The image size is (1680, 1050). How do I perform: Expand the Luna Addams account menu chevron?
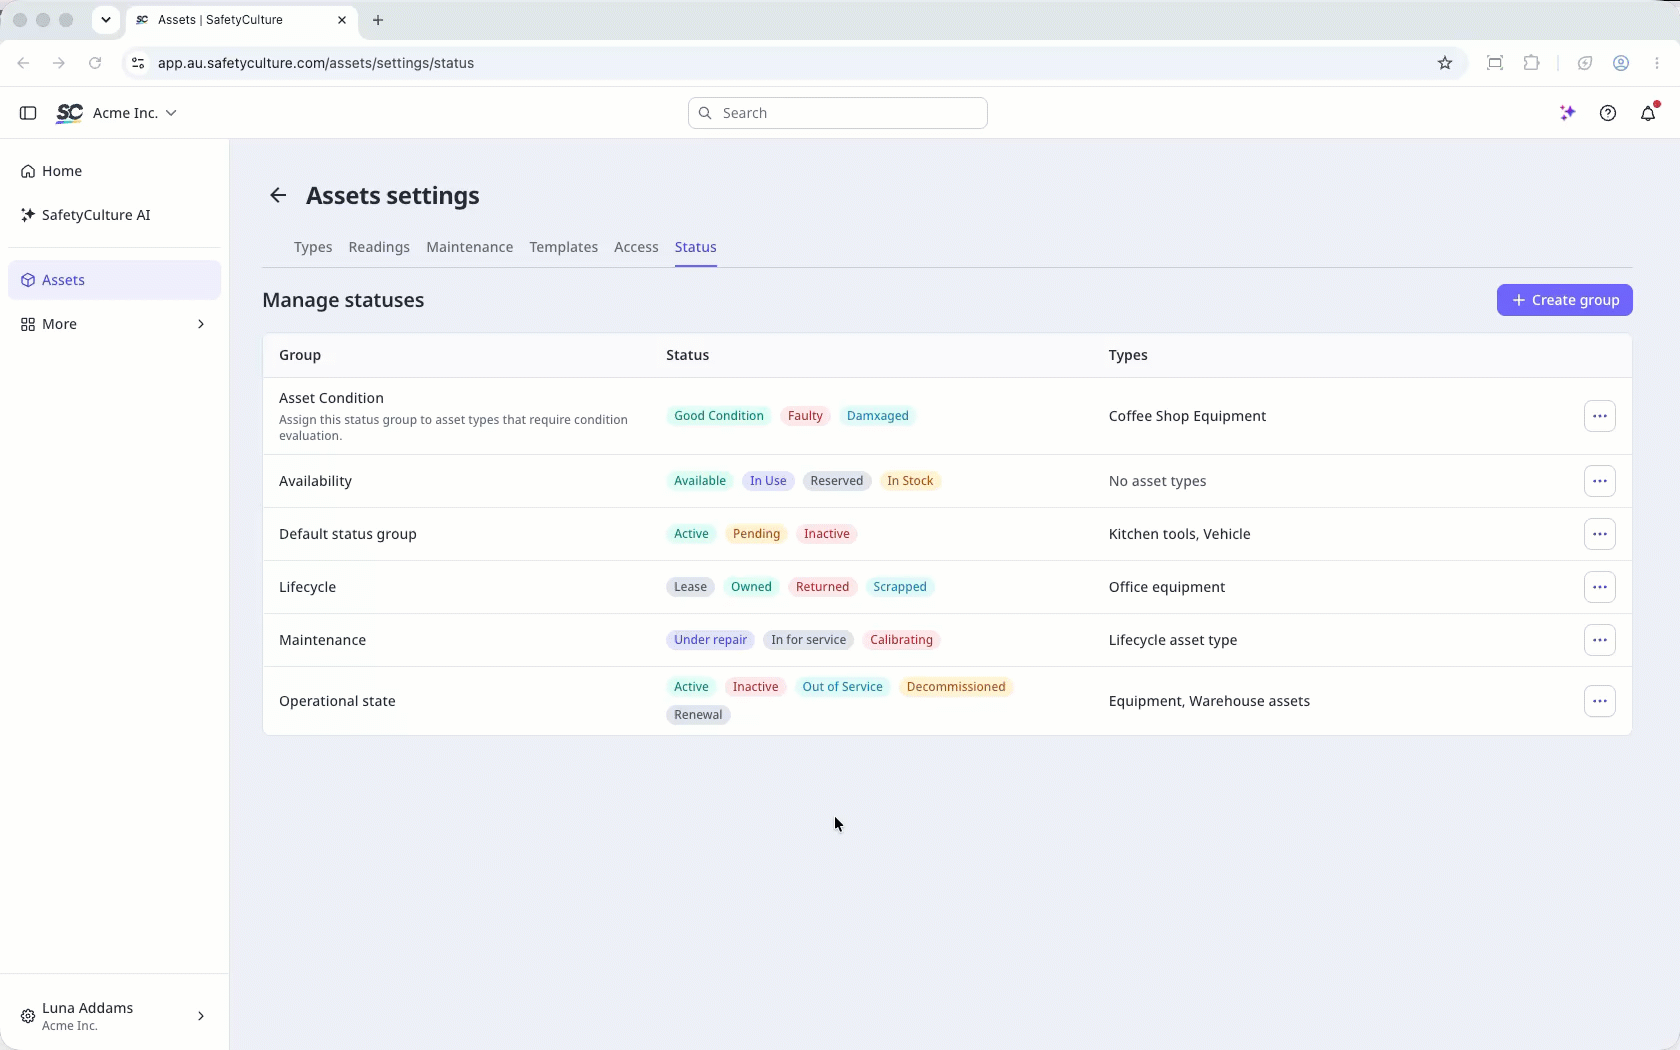201,1016
